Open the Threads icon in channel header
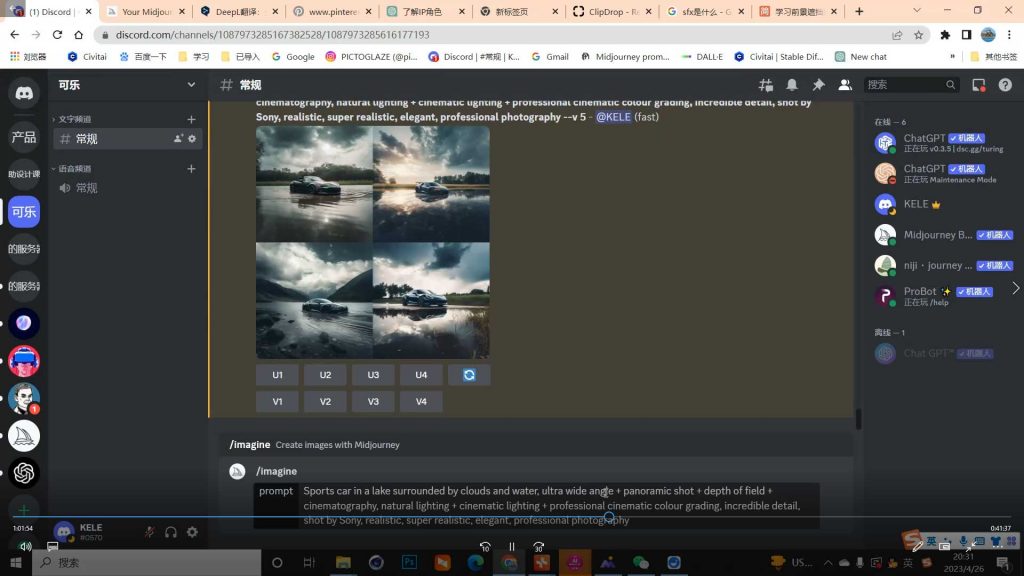The width and height of the screenshot is (1024, 576). [x=766, y=85]
